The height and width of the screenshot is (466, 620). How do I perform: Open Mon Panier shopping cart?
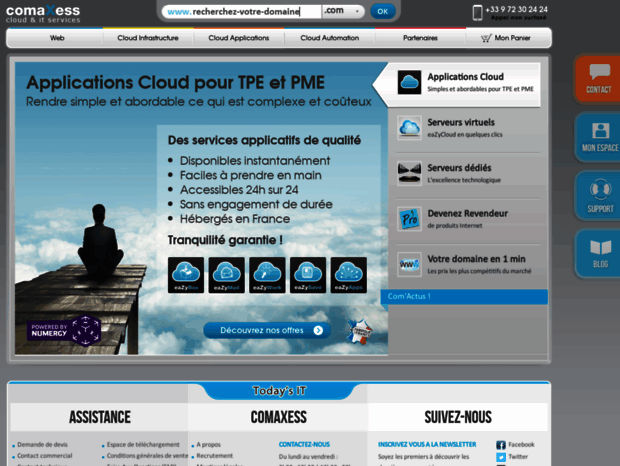pyautogui.click(x=507, y=38)
